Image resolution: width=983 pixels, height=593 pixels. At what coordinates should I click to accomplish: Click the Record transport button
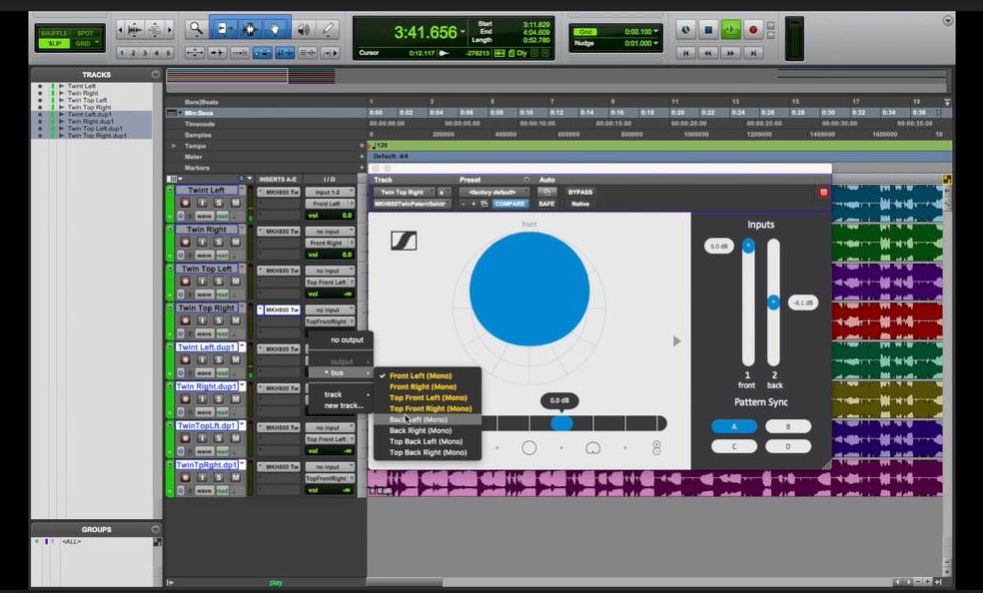(x=753, y=29)
